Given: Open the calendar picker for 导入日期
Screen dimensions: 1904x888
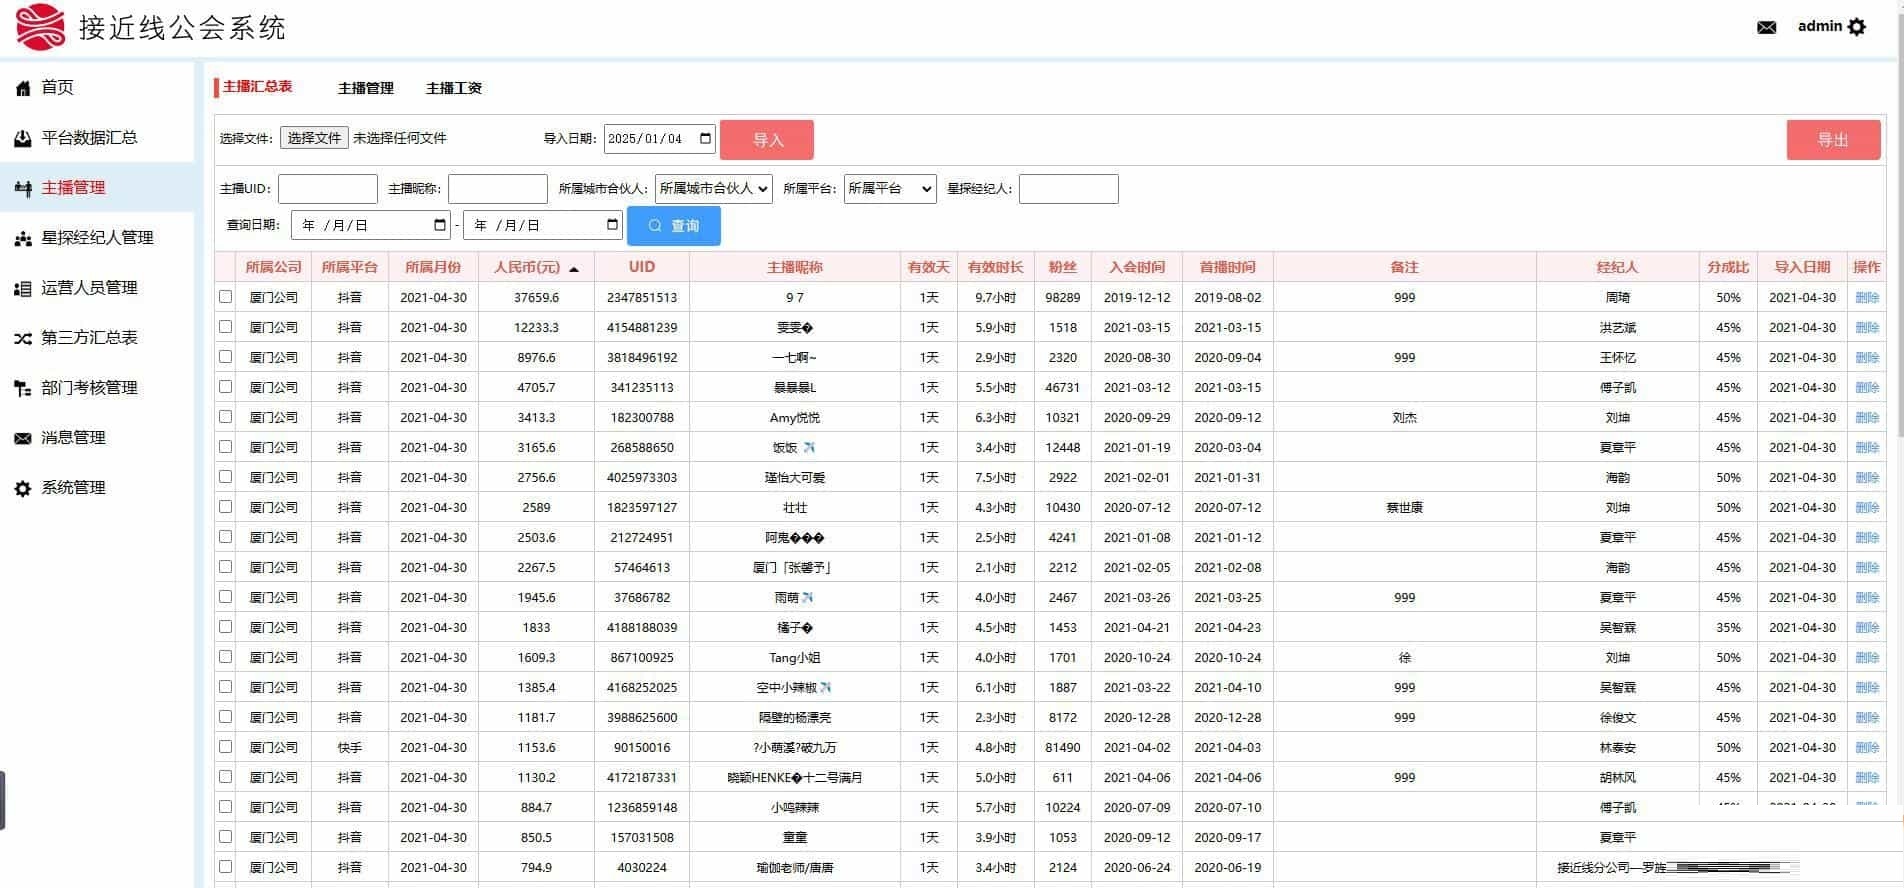Looking at the screenshot, I should click(x=705, y=138).
